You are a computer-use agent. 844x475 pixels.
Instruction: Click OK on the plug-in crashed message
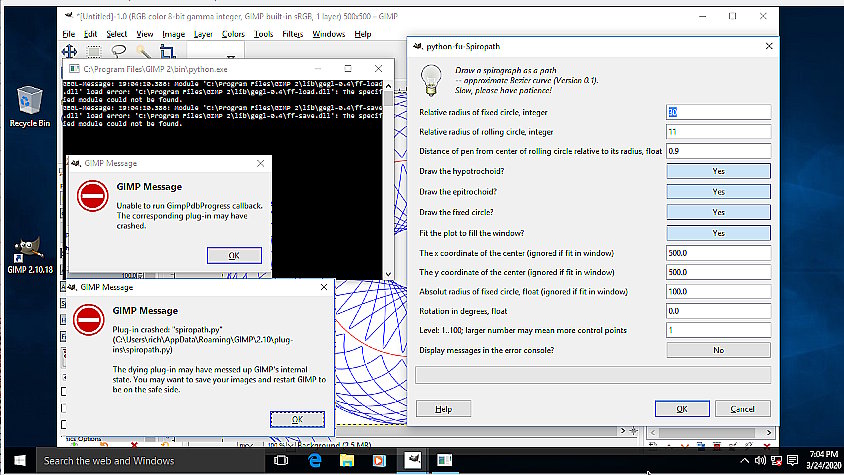click(297, 420)
